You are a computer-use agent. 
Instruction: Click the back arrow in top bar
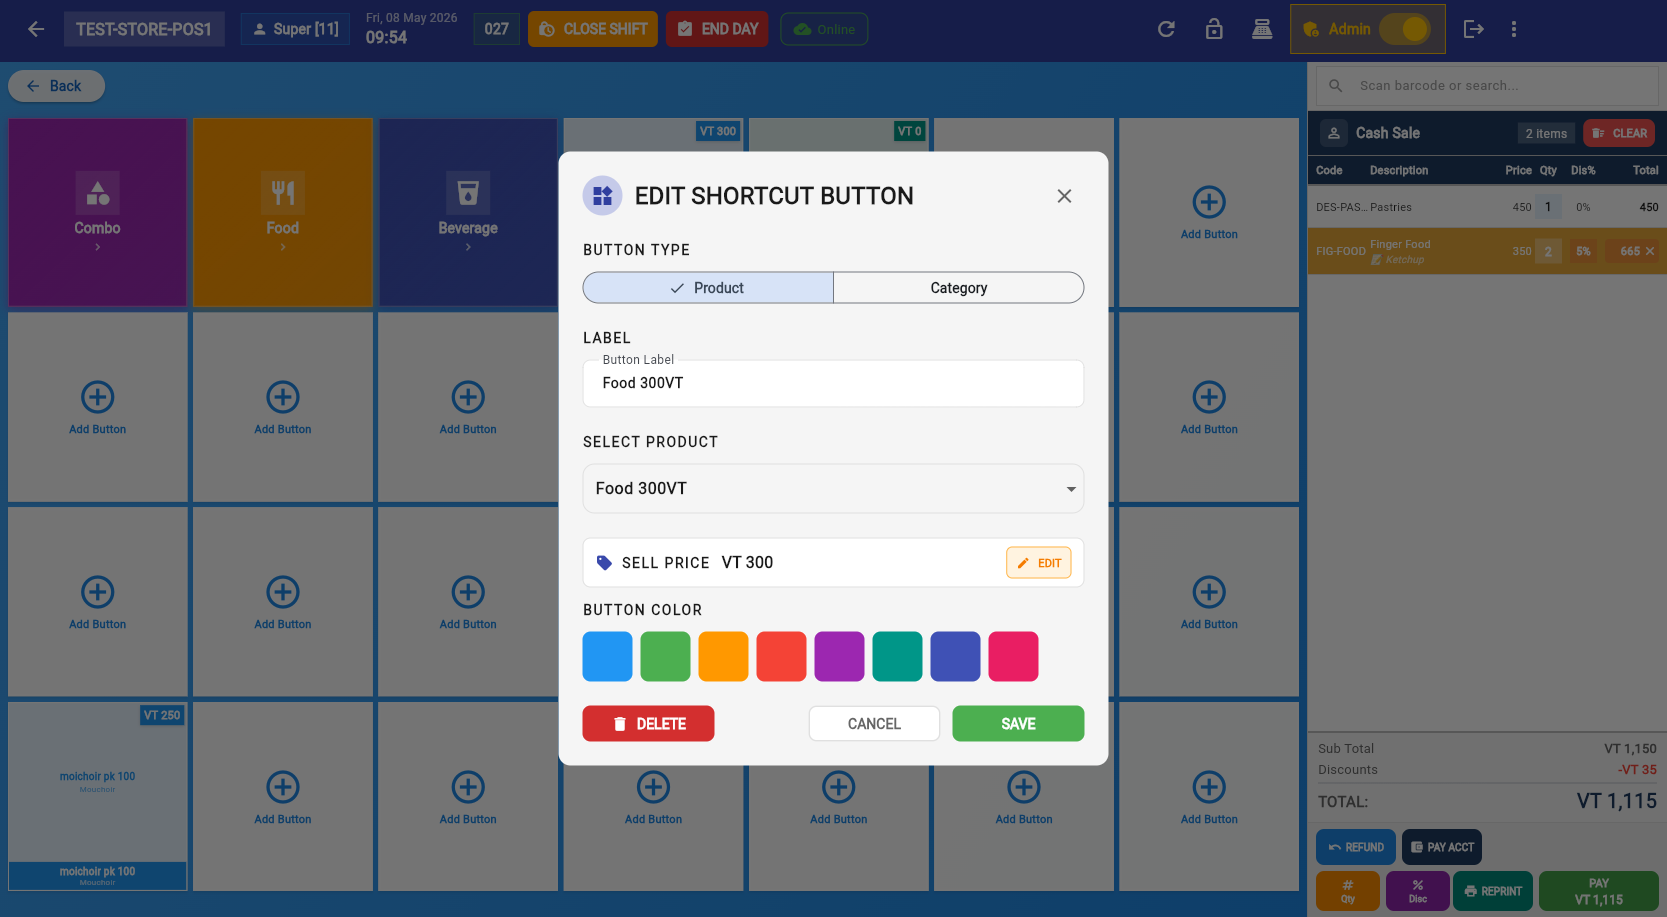pos(36,29)
